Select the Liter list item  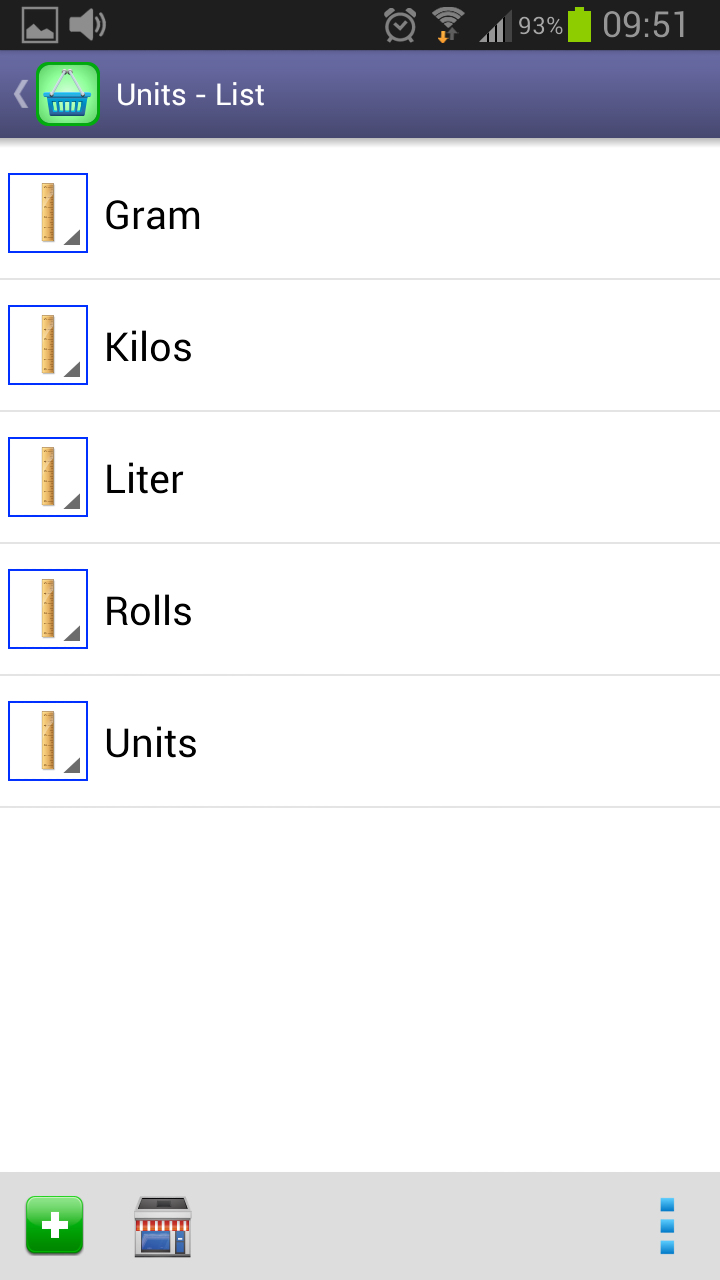tap(400, 479)
